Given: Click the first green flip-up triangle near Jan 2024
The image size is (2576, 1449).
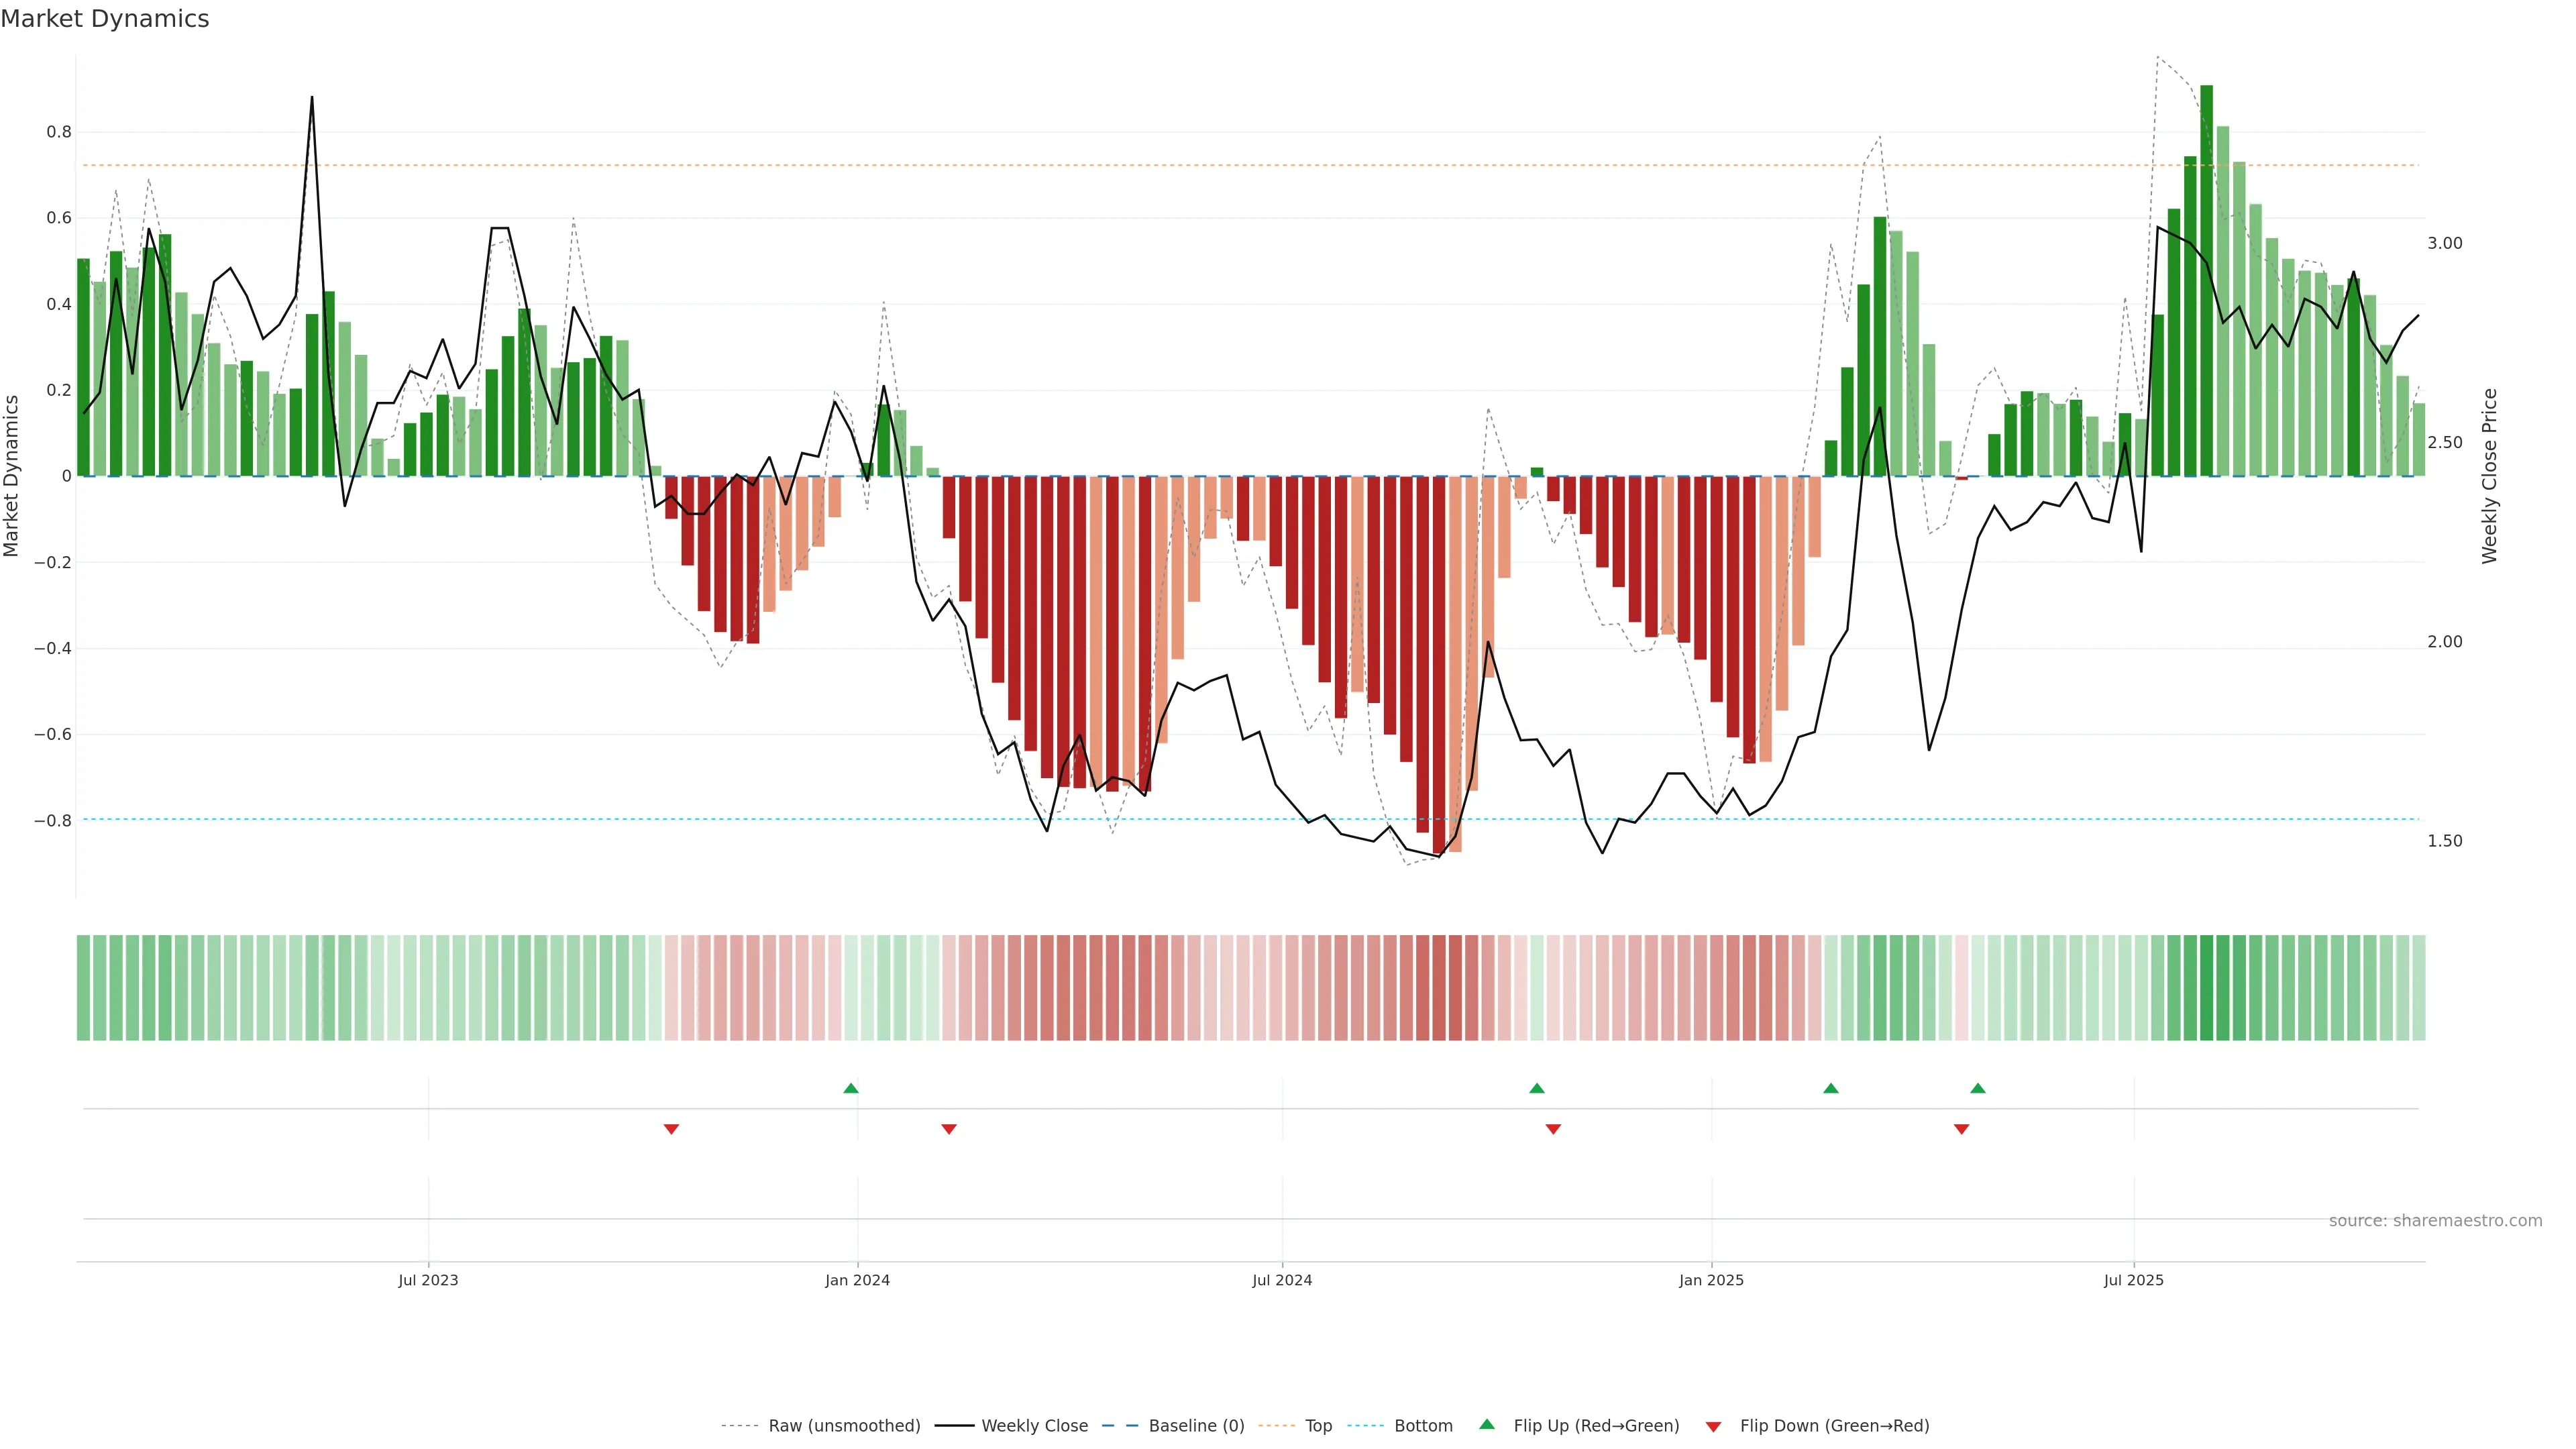Looking at the screenshot, I should point(850,1088).
